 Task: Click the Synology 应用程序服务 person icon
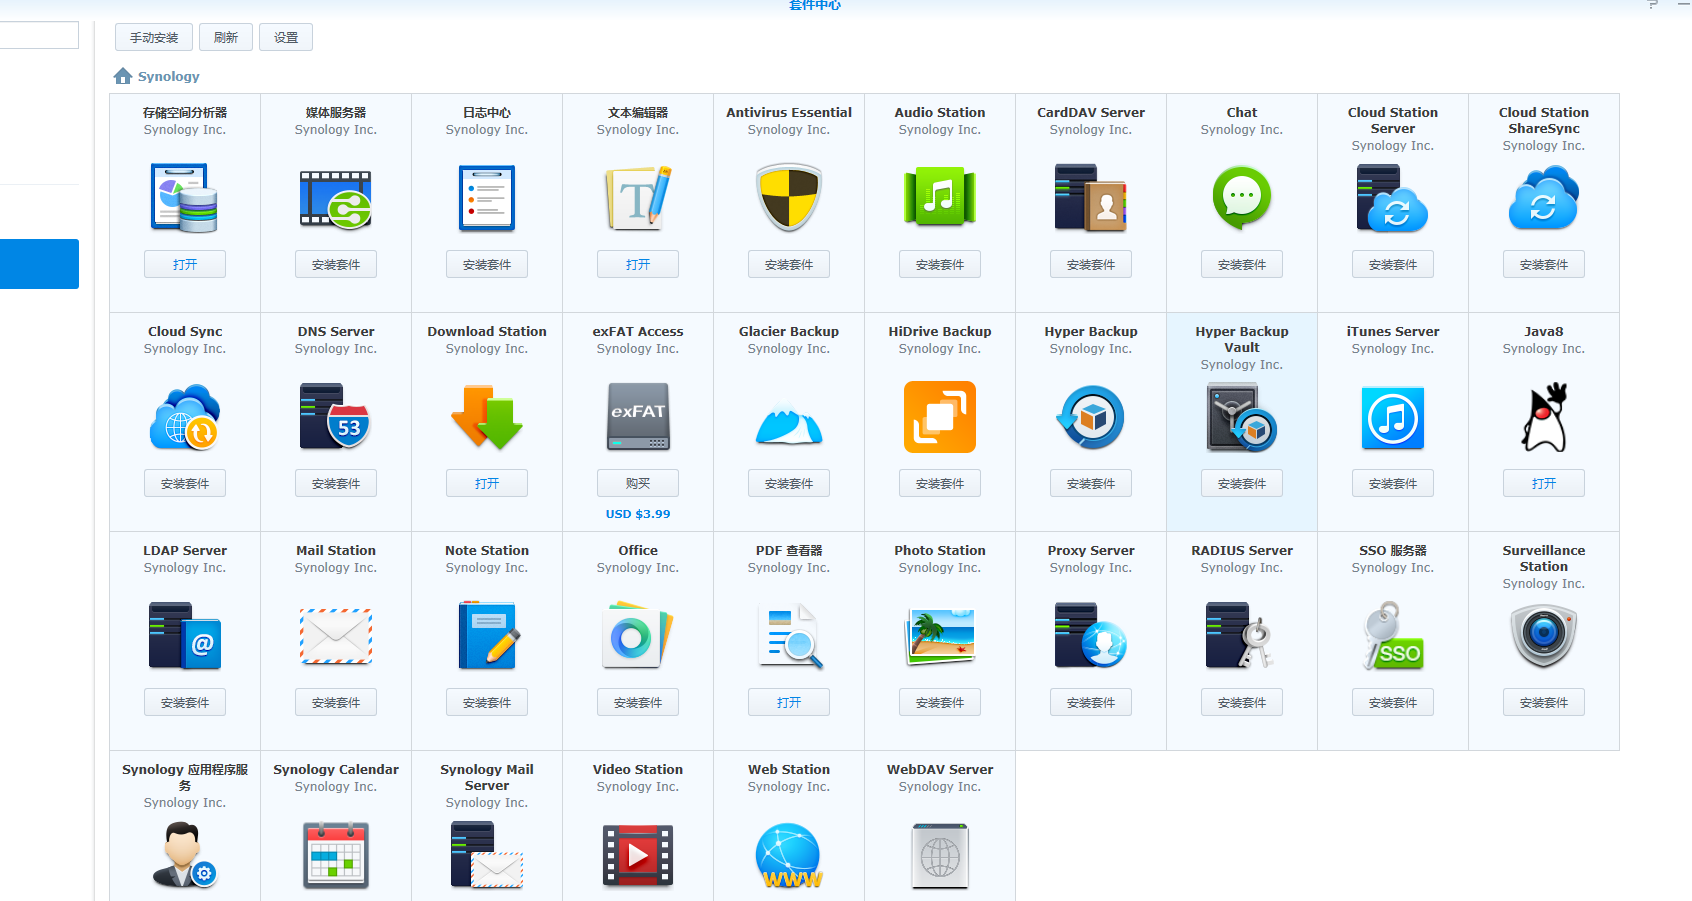[x=185, y=856]
